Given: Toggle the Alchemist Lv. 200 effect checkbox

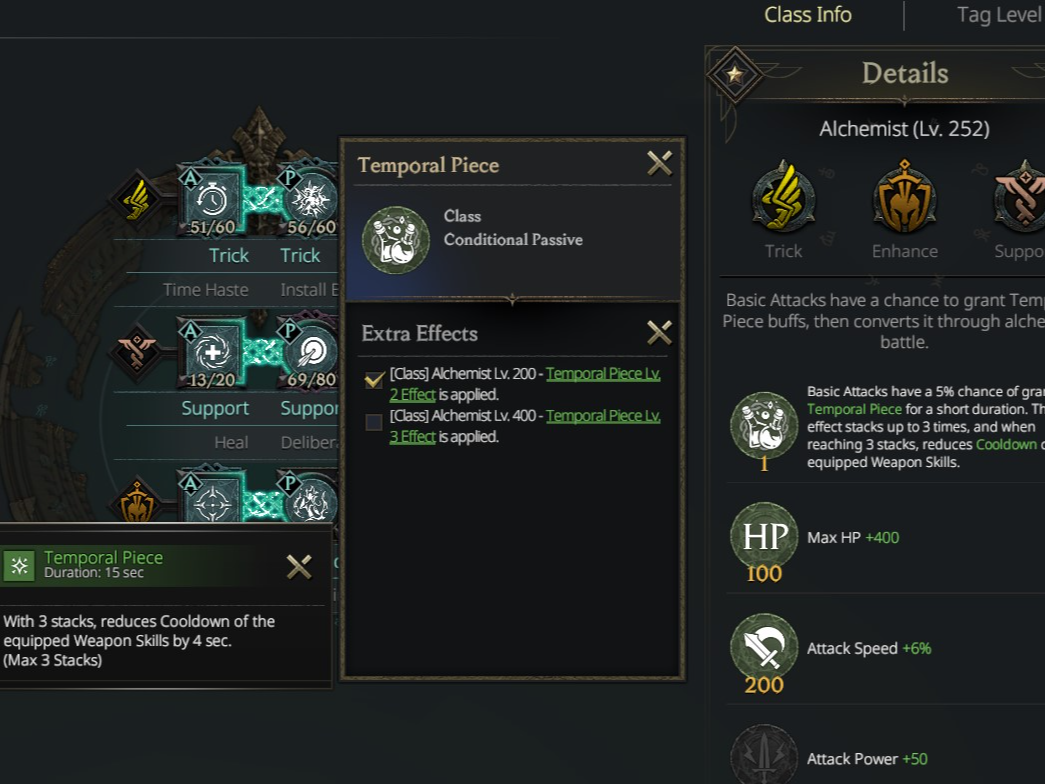Looking at the screenshot, I should pos(374,379).
